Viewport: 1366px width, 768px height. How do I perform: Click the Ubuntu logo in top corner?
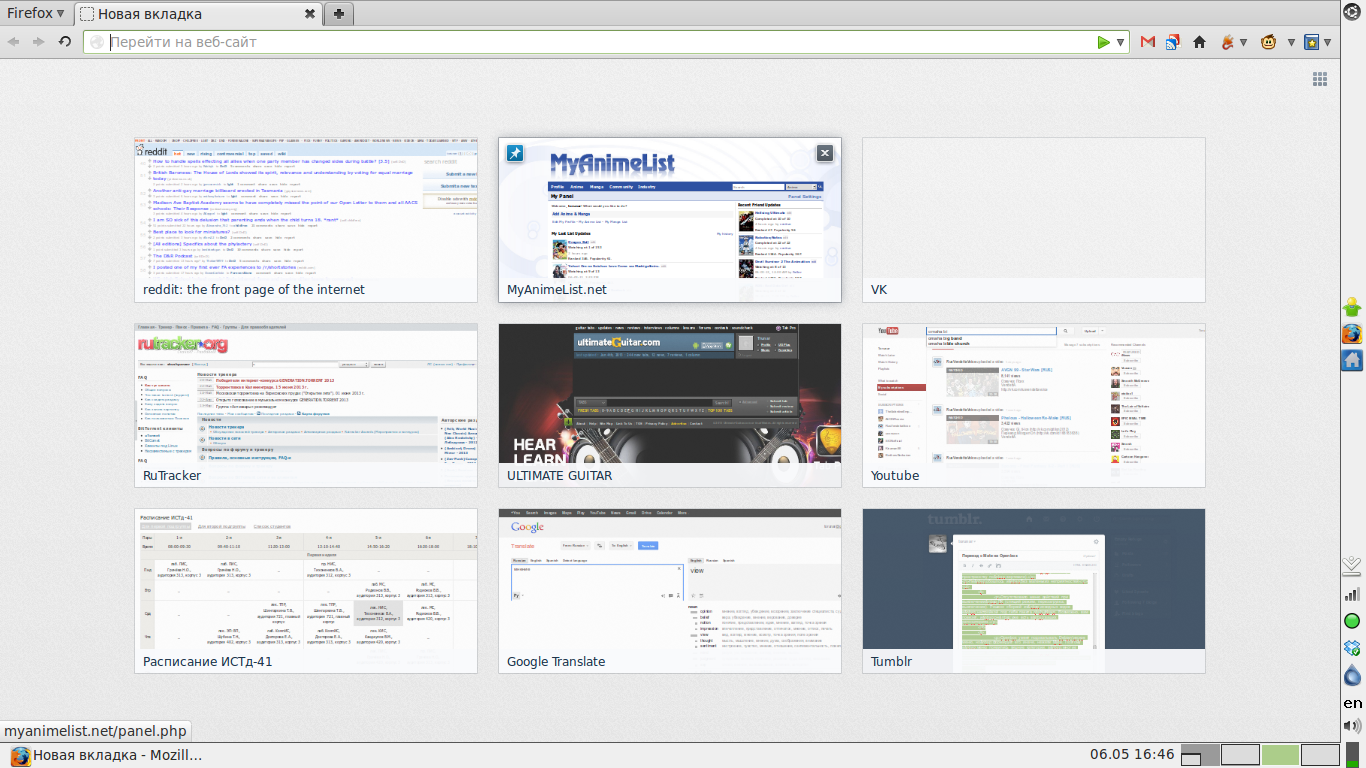pyautogui.click(x=1353, y=11)
